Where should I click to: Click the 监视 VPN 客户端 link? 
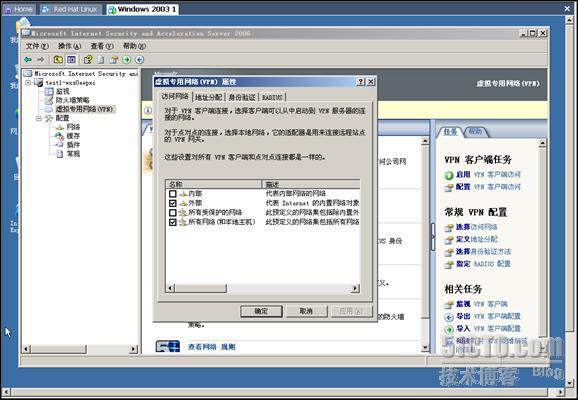pos(481,304)
